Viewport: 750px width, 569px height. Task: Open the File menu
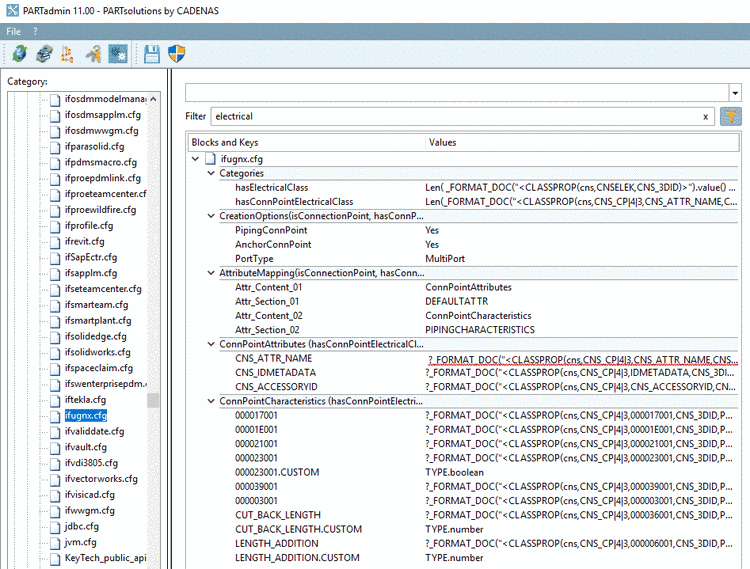[14, 31]
